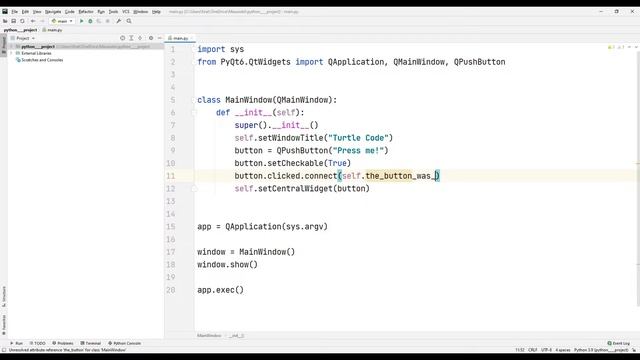Toggle the Structure side tab

[4, 297]
